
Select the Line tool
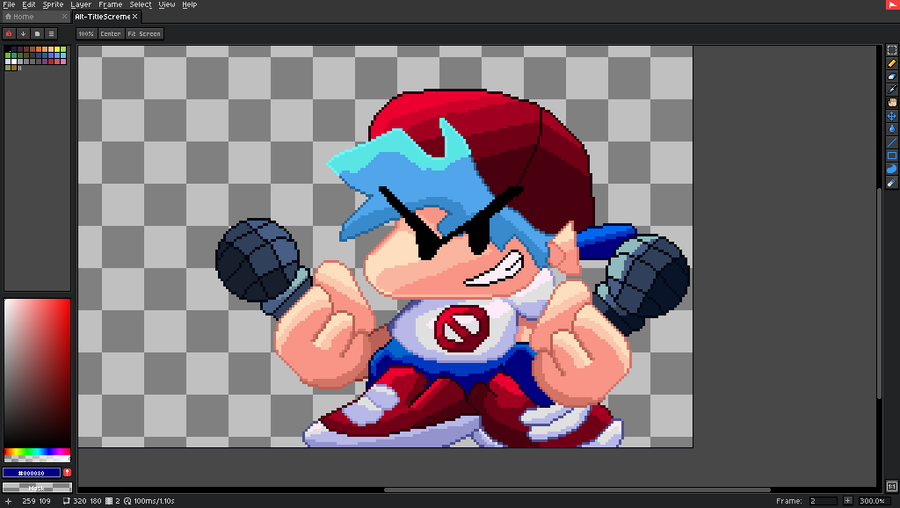pos(891,142)
